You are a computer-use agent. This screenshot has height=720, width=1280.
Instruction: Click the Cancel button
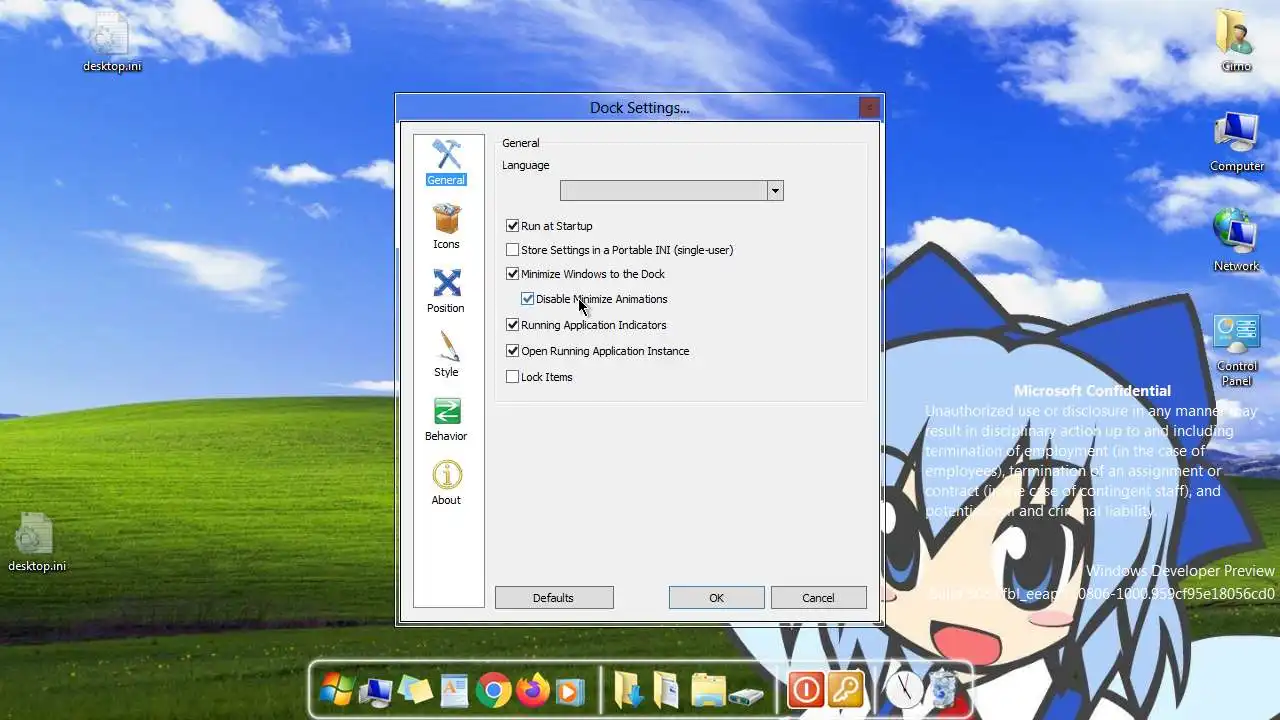(819, 598)
